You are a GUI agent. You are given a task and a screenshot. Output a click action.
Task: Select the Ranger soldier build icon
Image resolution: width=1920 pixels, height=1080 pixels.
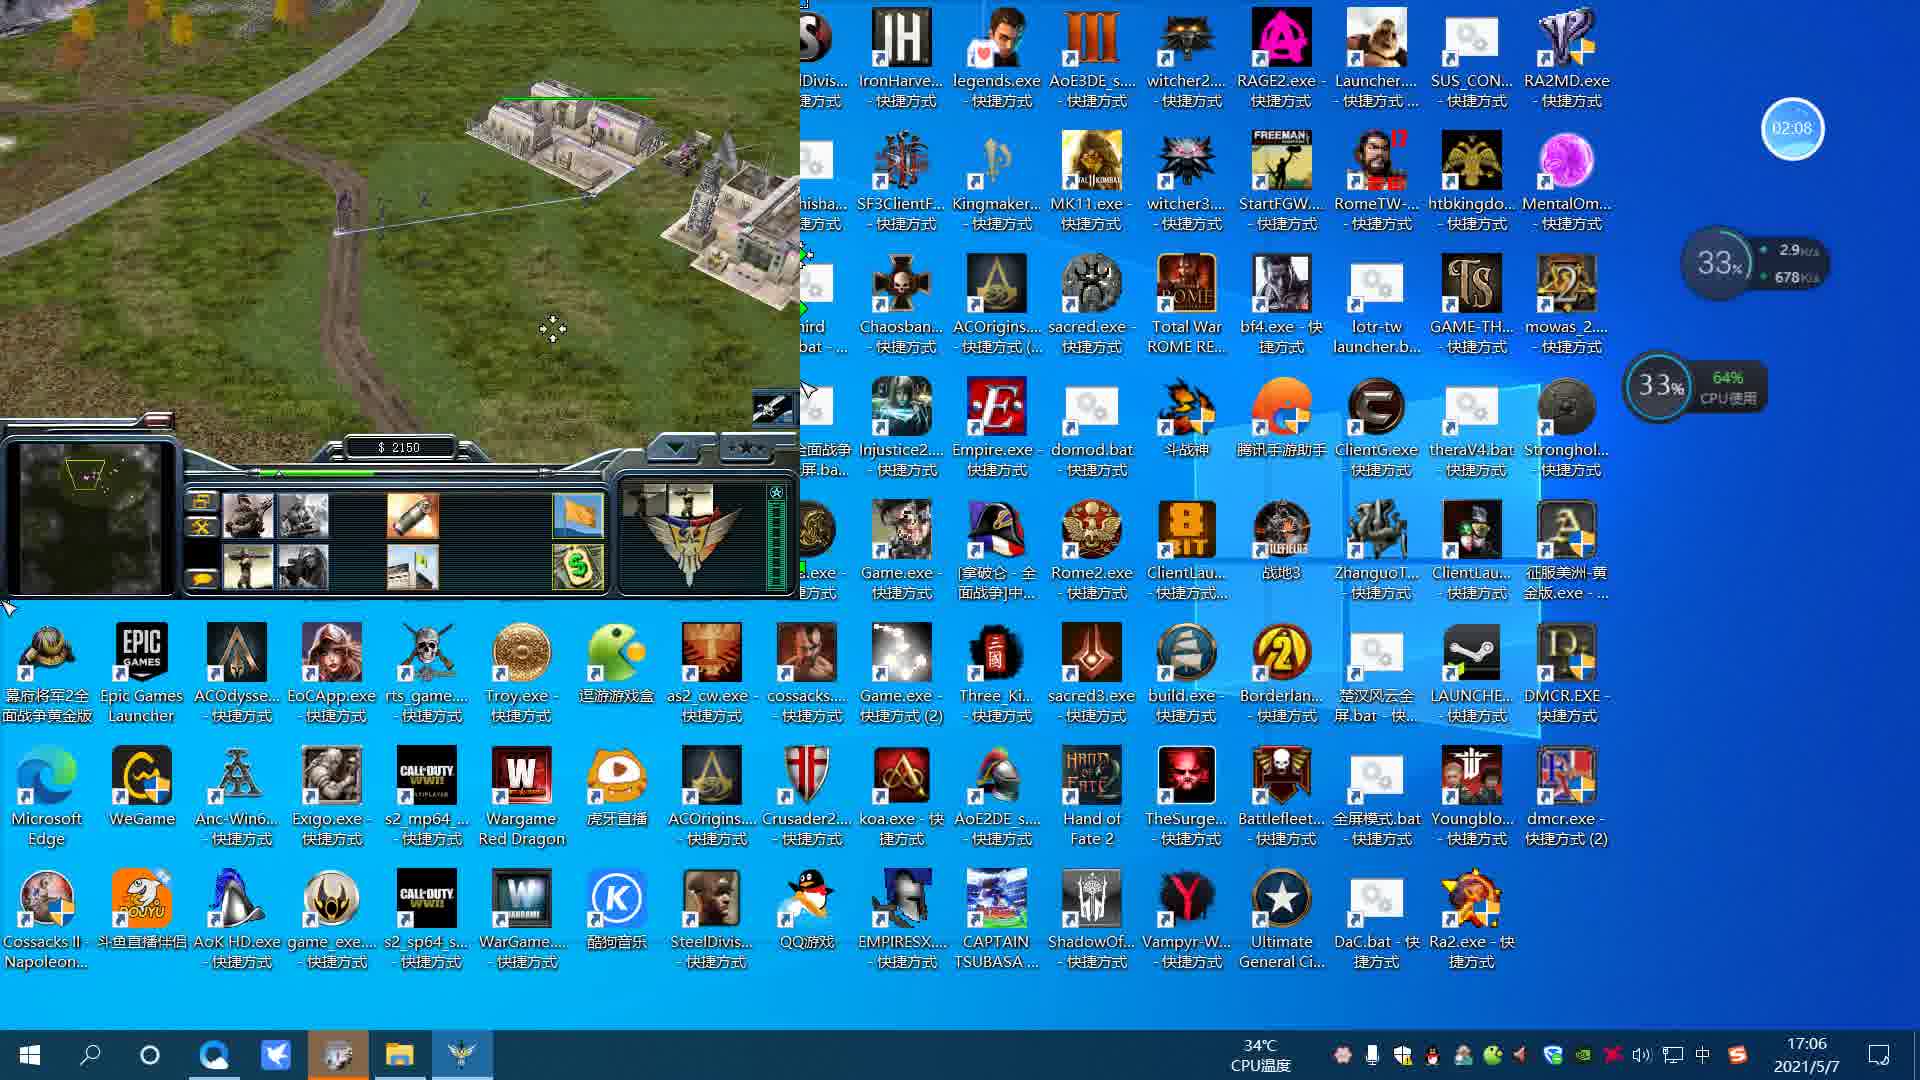pos(248,516)
